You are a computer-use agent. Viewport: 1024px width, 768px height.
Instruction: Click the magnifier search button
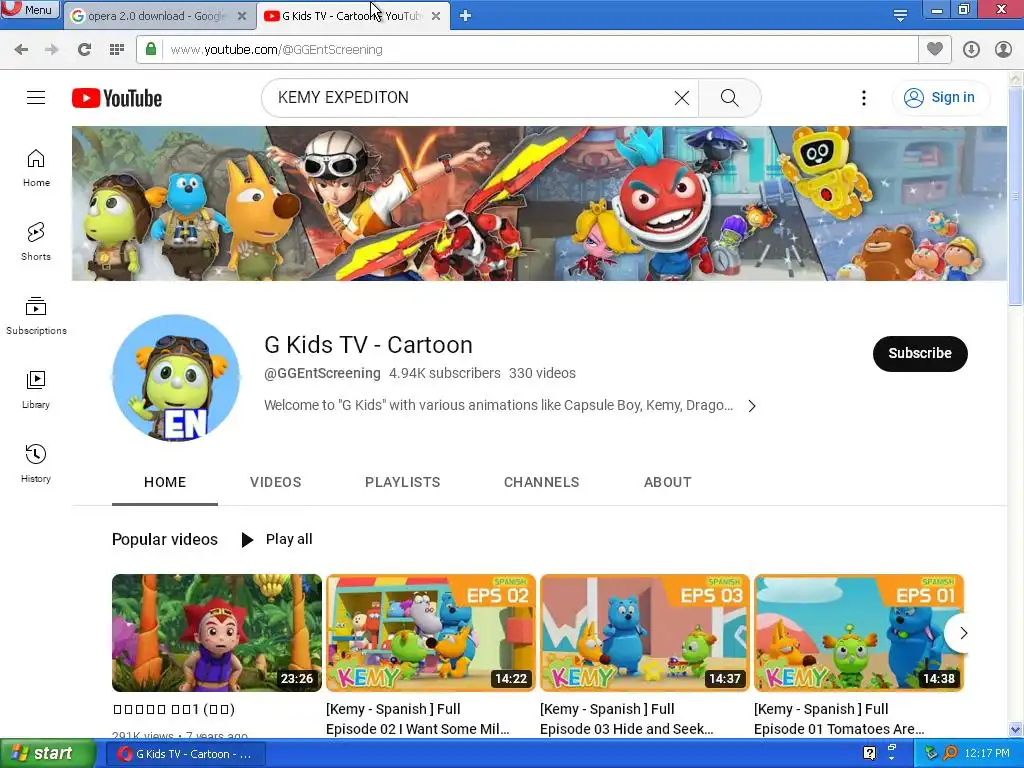click(729, 98)
